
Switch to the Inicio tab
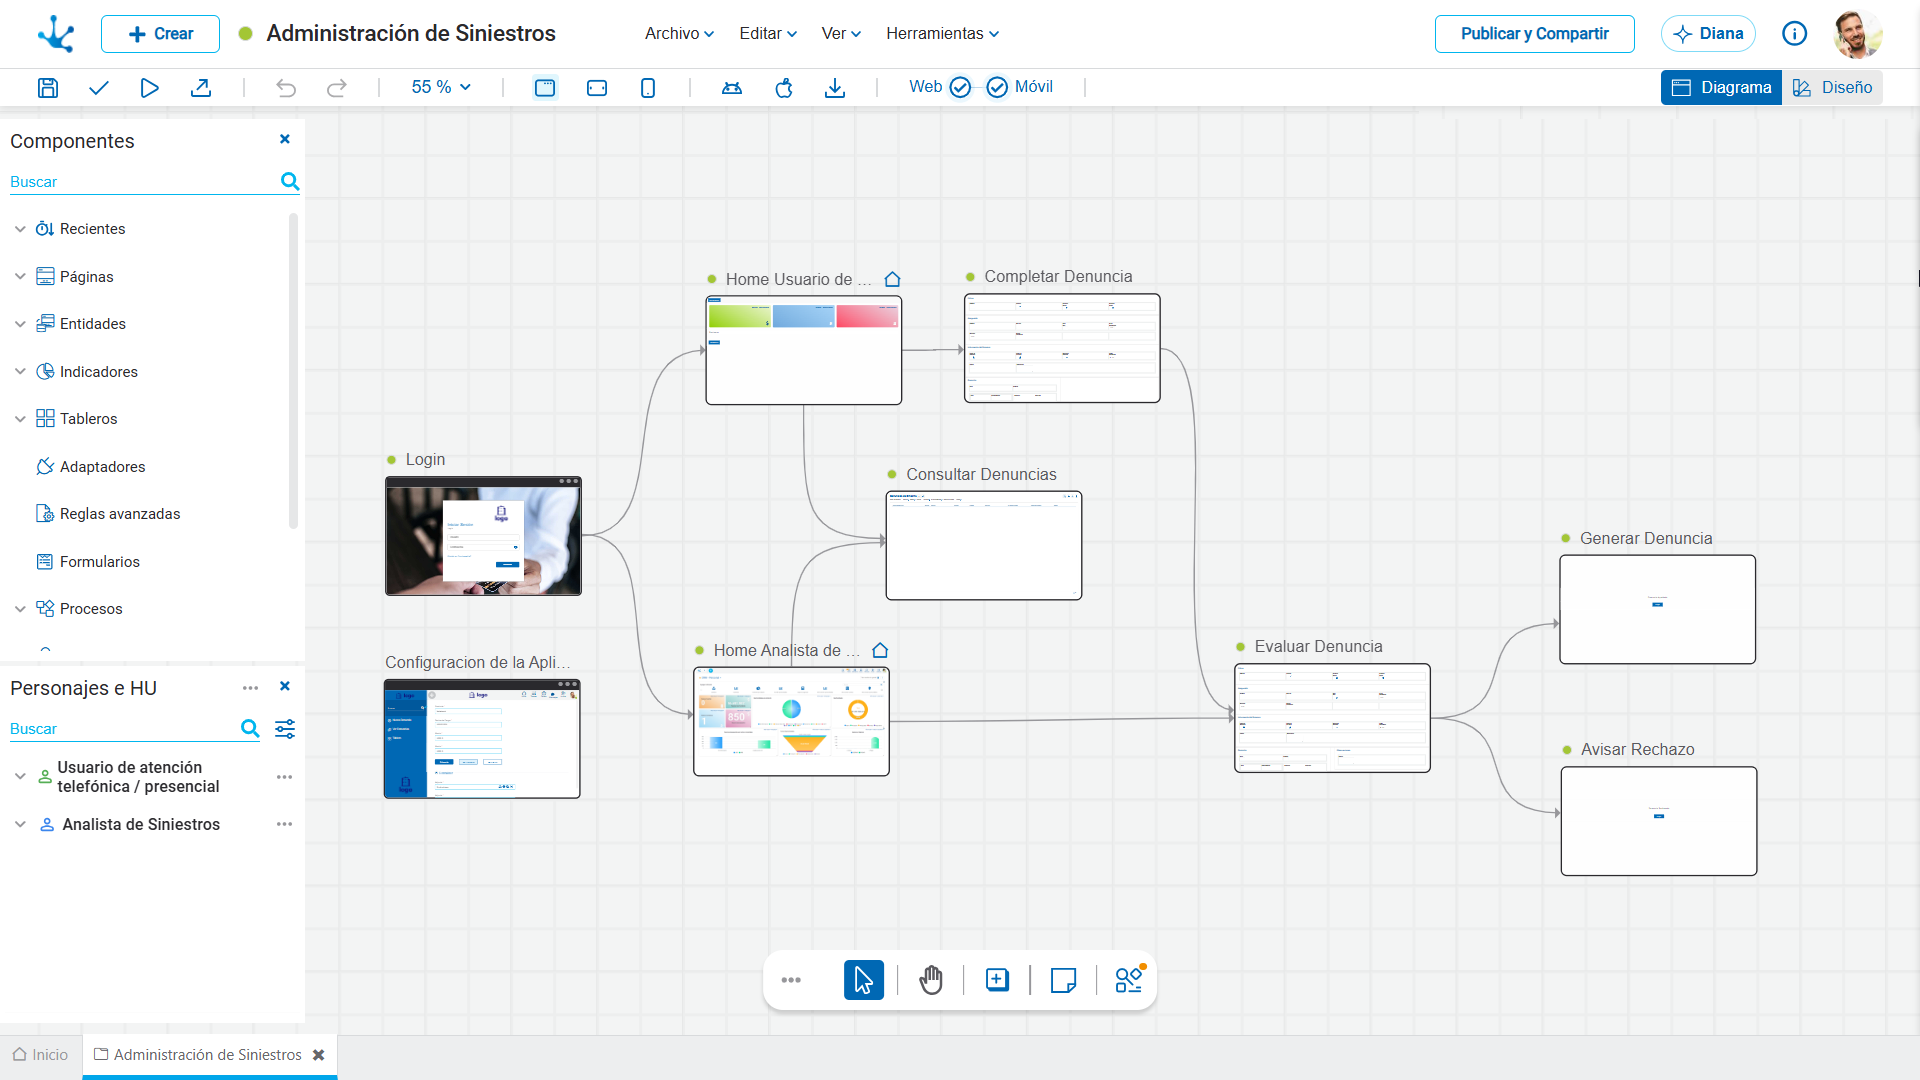tap(41, 1055)
